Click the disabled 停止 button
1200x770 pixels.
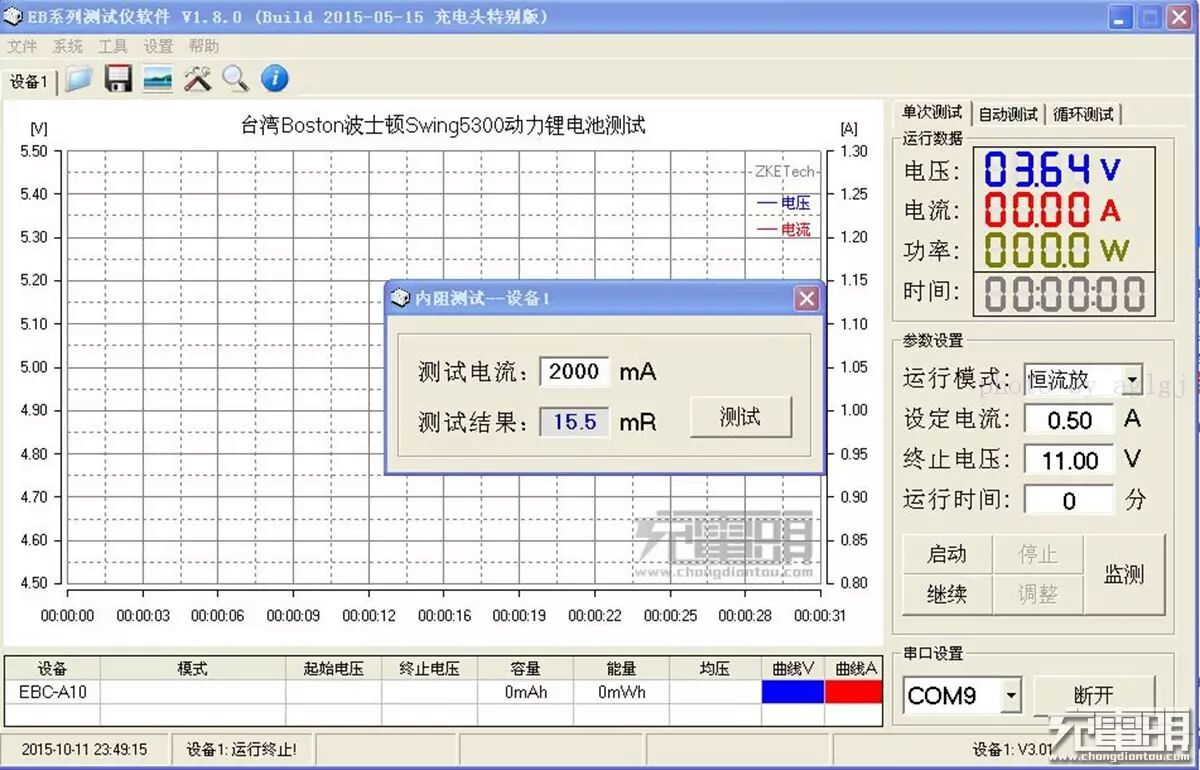(1037, 554)
